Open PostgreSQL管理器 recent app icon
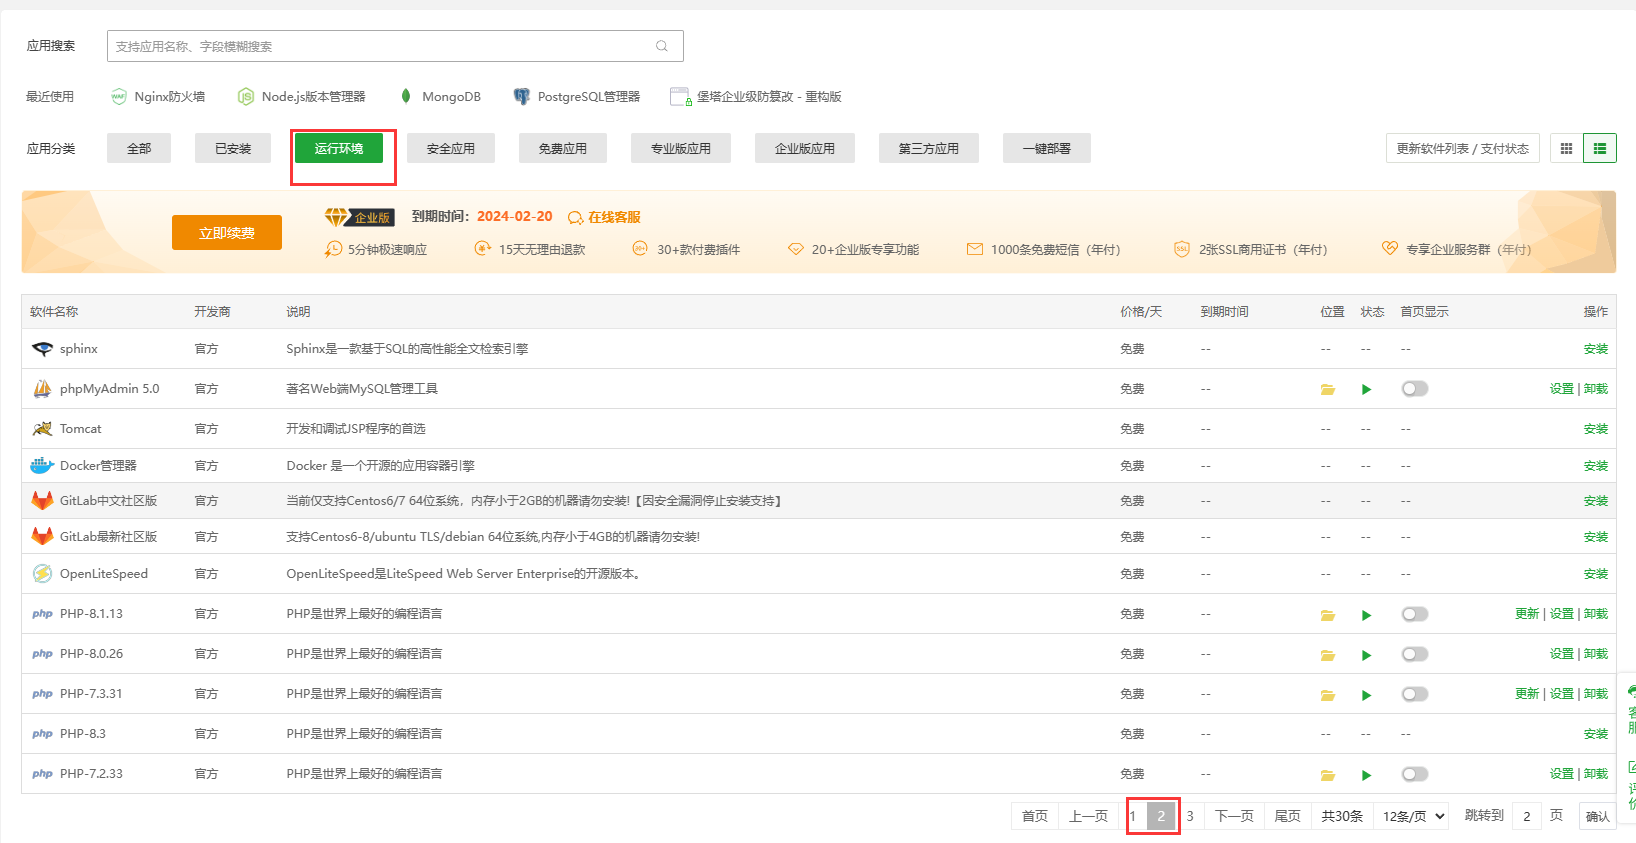The height and width of the screenshot is (843, 1636). [522, 97]
